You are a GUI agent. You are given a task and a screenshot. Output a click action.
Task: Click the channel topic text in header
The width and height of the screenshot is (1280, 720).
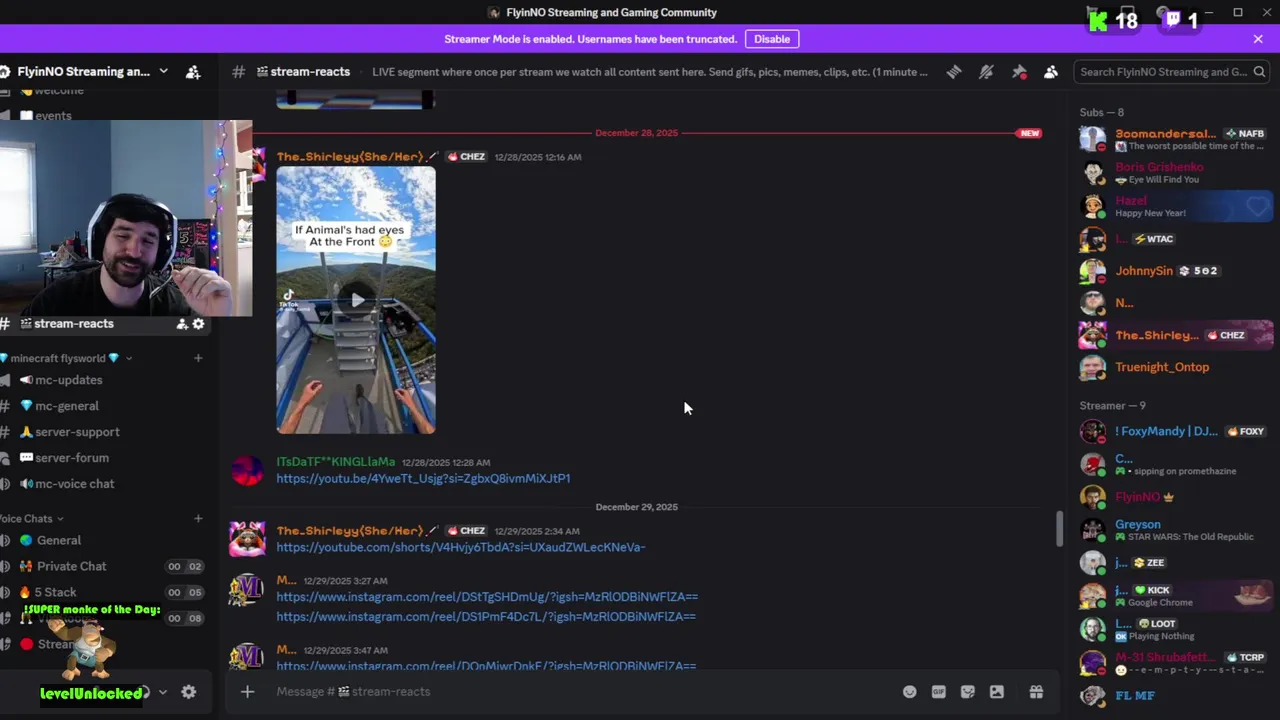650,72
